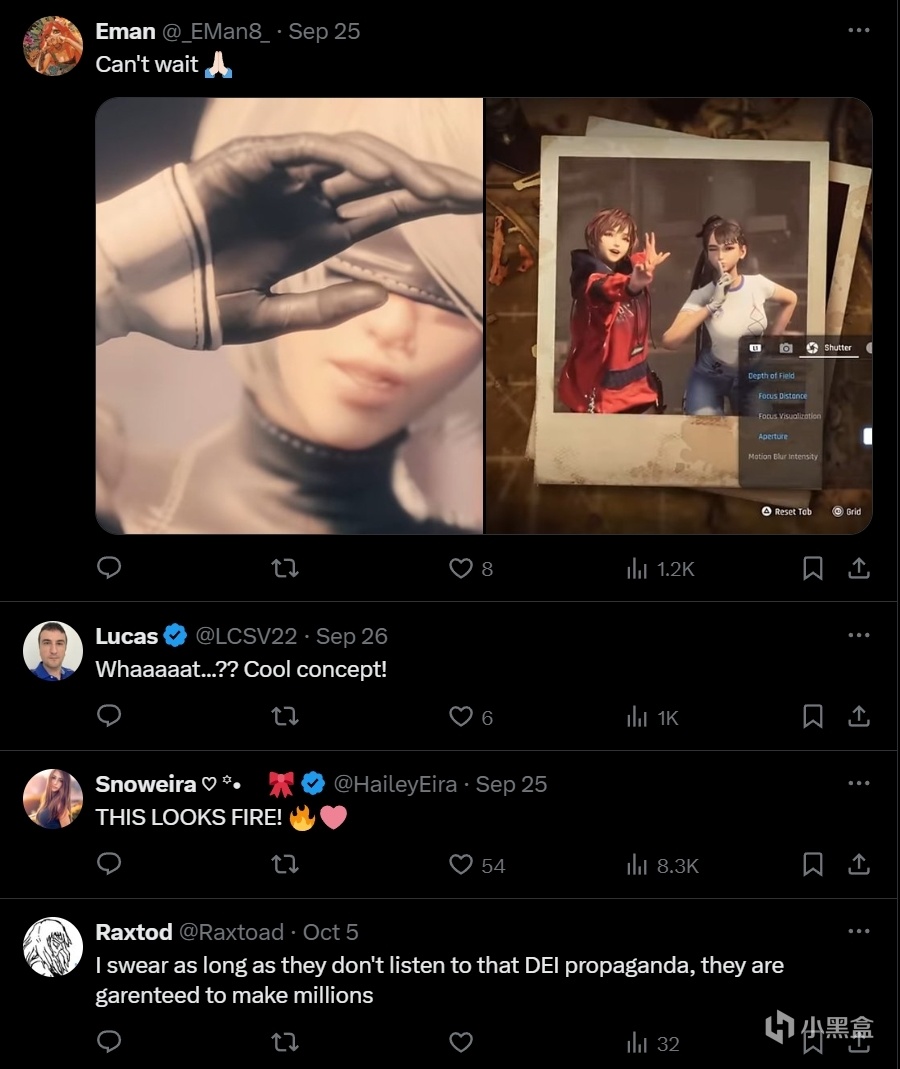Viewport: 900px width, 1069px height.
Task: Share Snoweira's tweet
Action: [x=859, y=864]
